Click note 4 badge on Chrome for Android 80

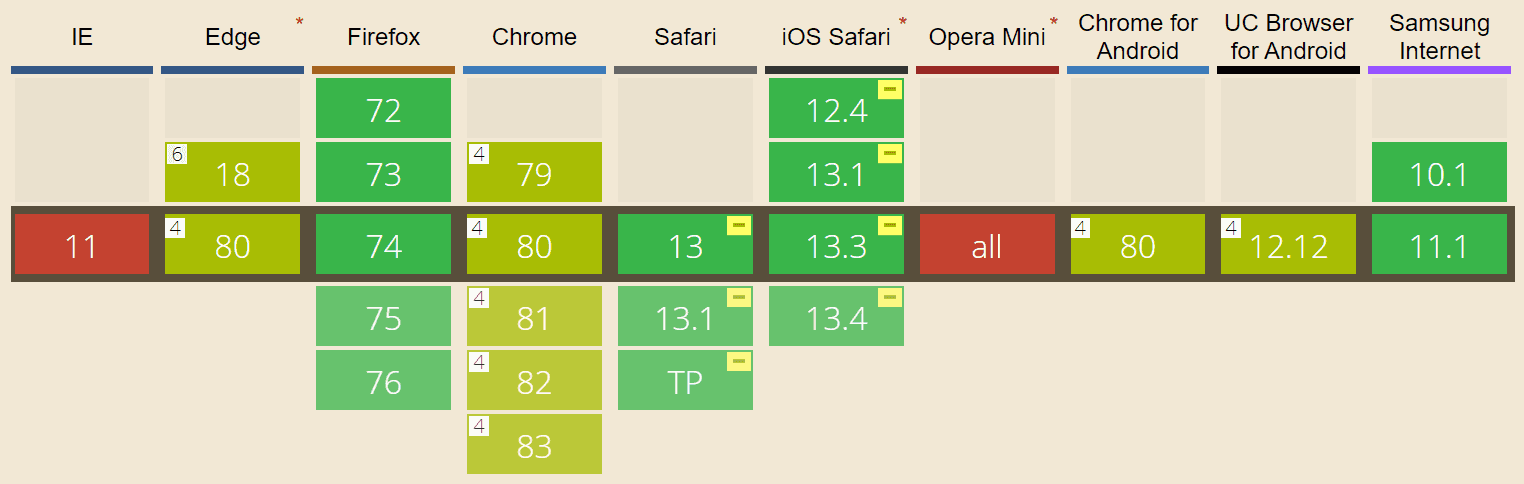pos(1082,226)
